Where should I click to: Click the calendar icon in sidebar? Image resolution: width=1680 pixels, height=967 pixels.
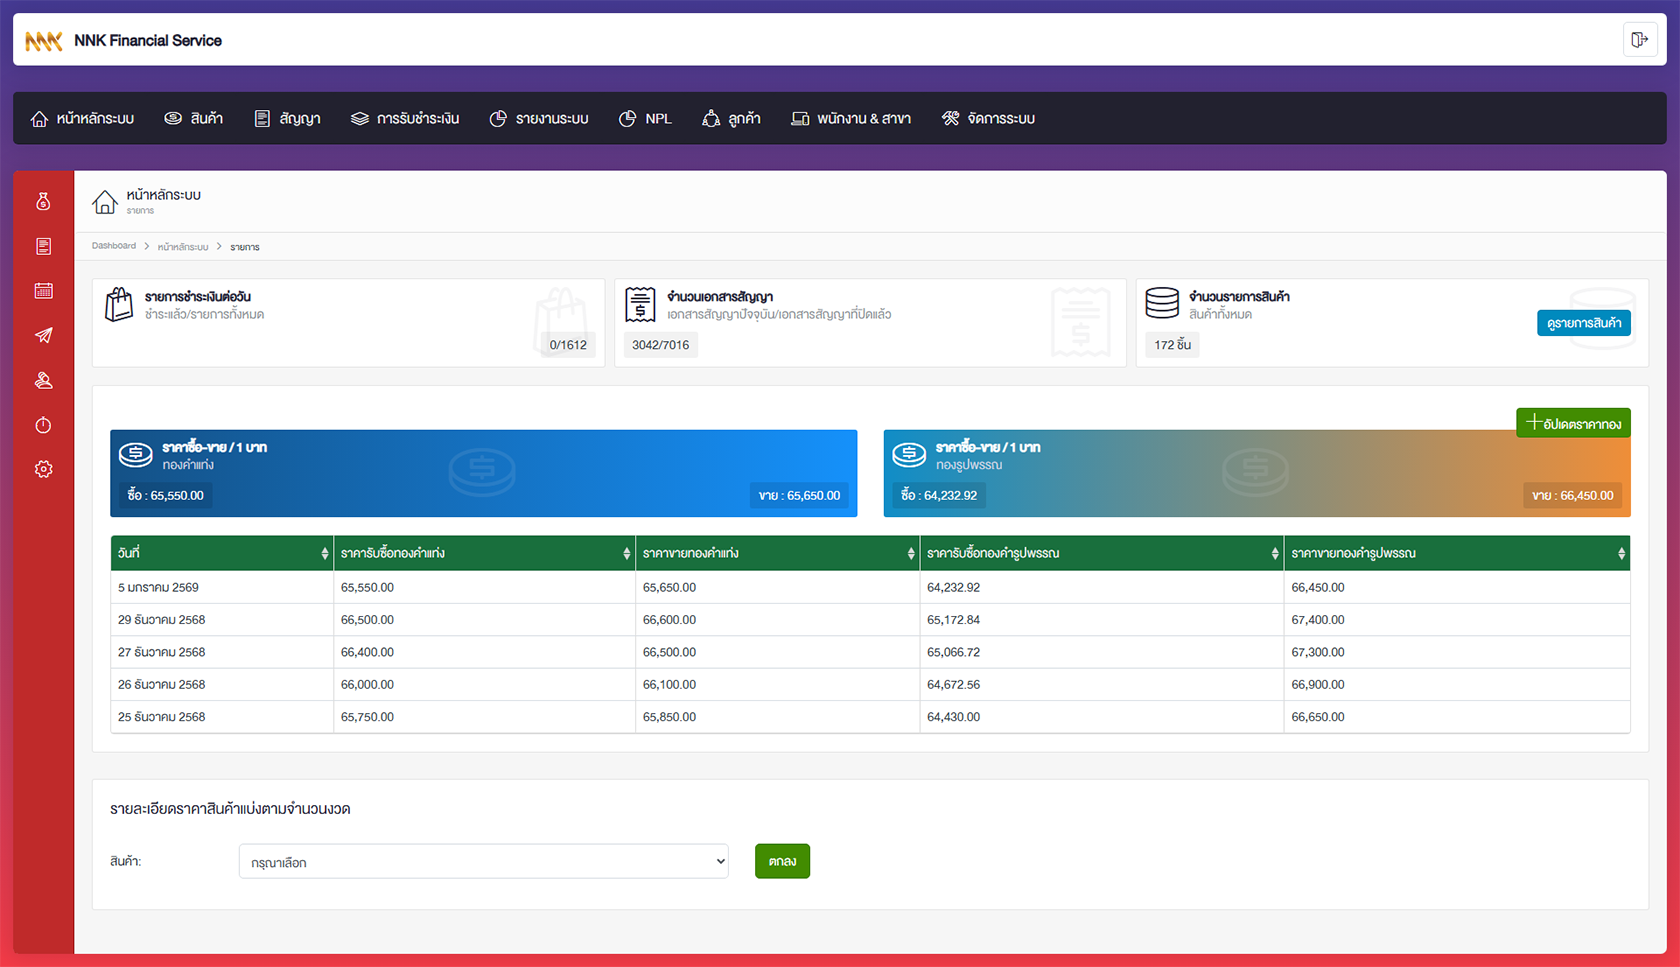coord(43,291)
